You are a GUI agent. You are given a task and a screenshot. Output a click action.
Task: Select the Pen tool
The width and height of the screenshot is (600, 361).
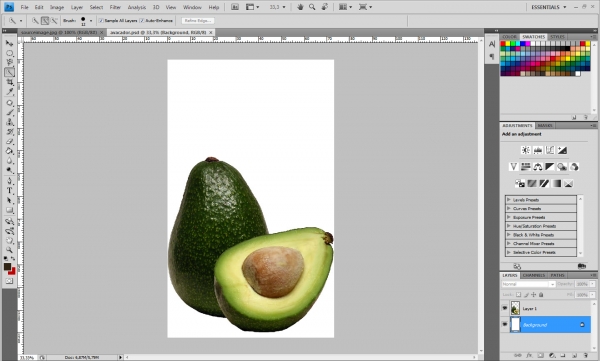tap(9, 181)
